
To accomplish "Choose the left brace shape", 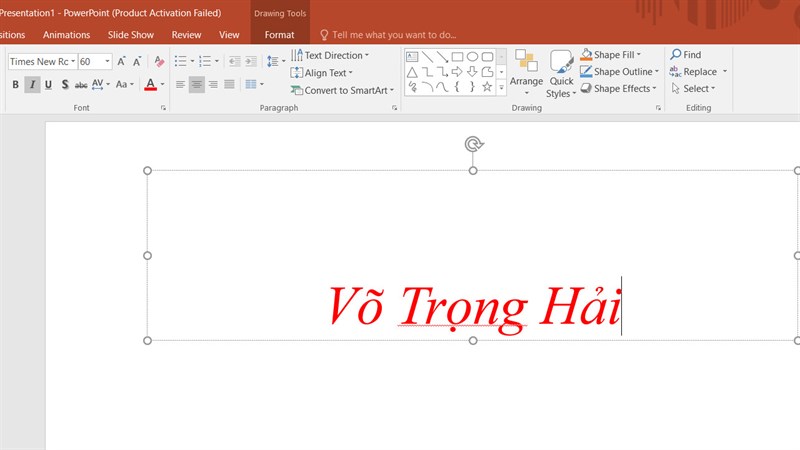I will (x=458, y=87).
